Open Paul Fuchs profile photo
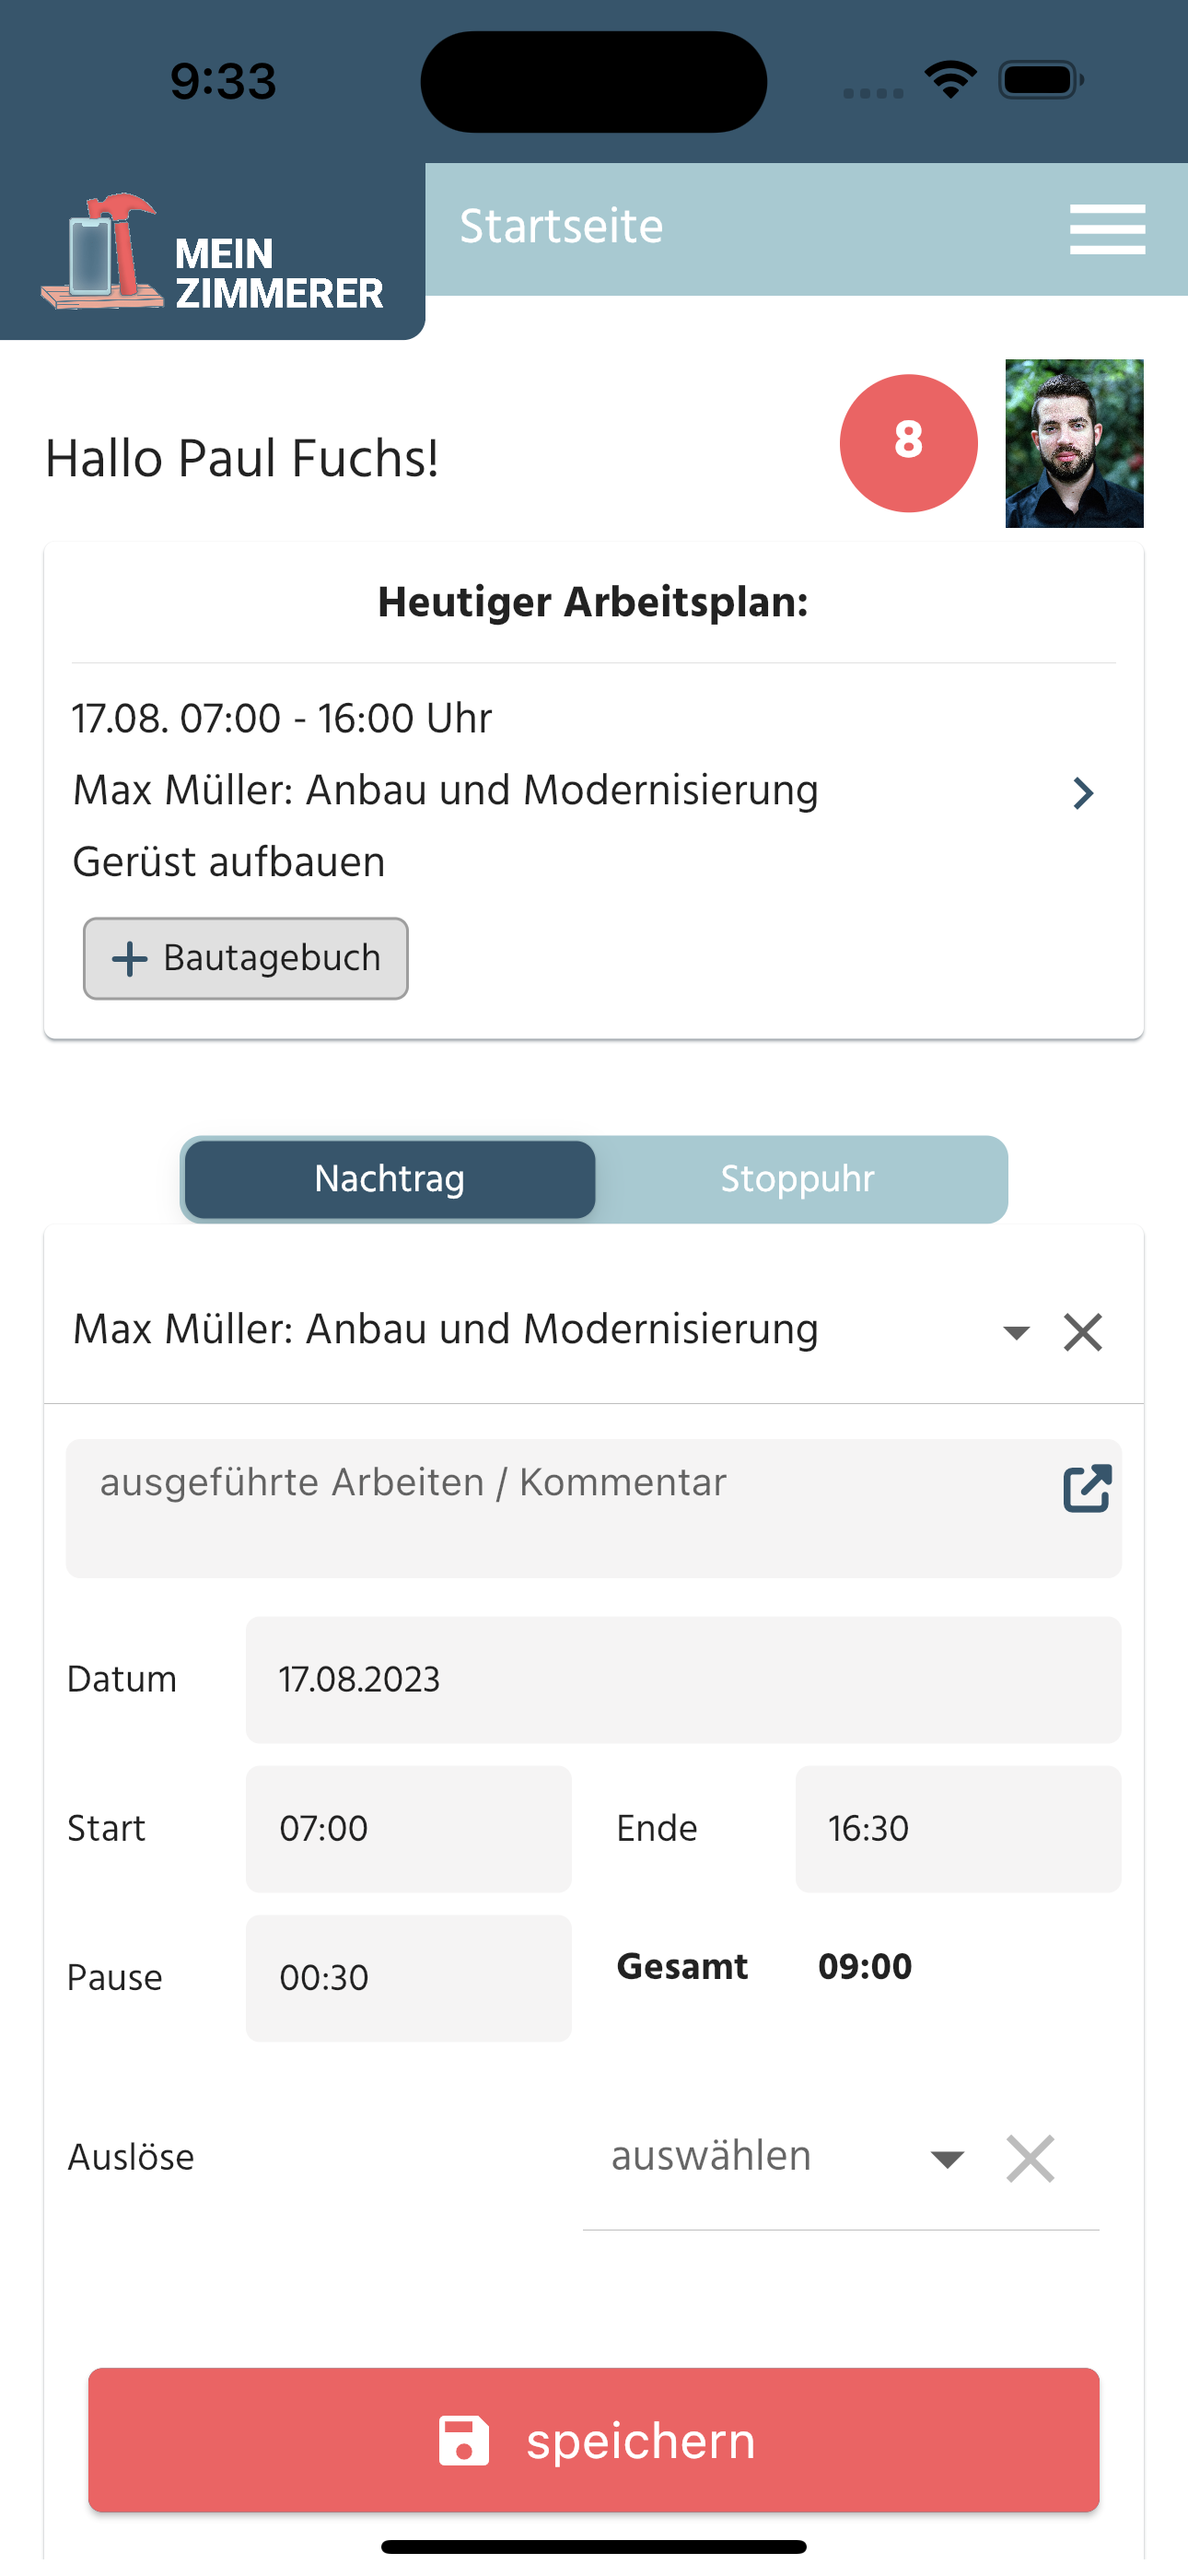Image resolution: width=1188 pixels, height=2576 pixels. [x=1073, y=443]
